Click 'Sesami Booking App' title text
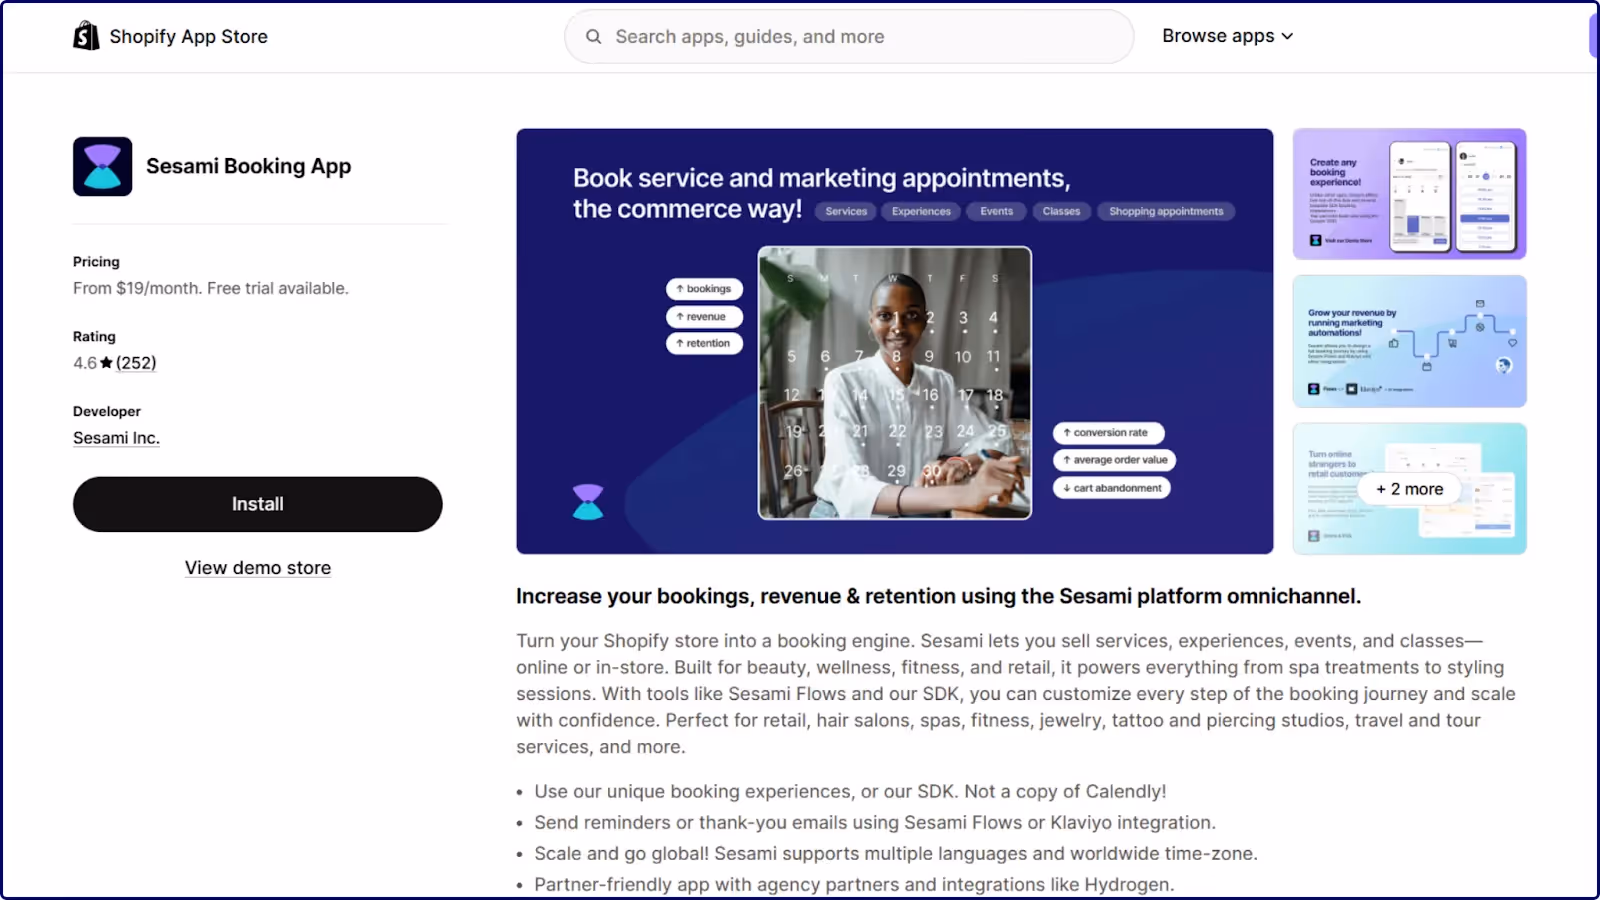This screenshot has width=1600, height=900. coord(248,166)
